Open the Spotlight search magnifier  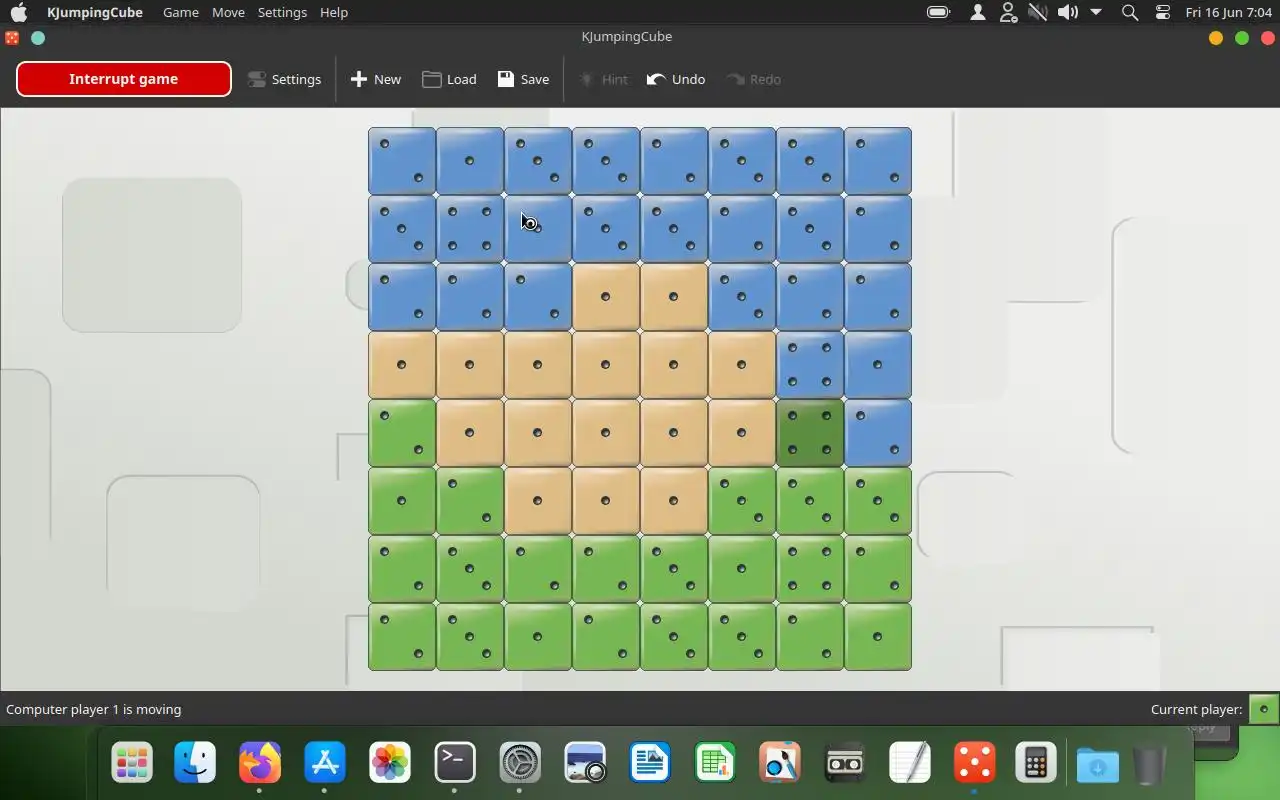coord(1130,12)
